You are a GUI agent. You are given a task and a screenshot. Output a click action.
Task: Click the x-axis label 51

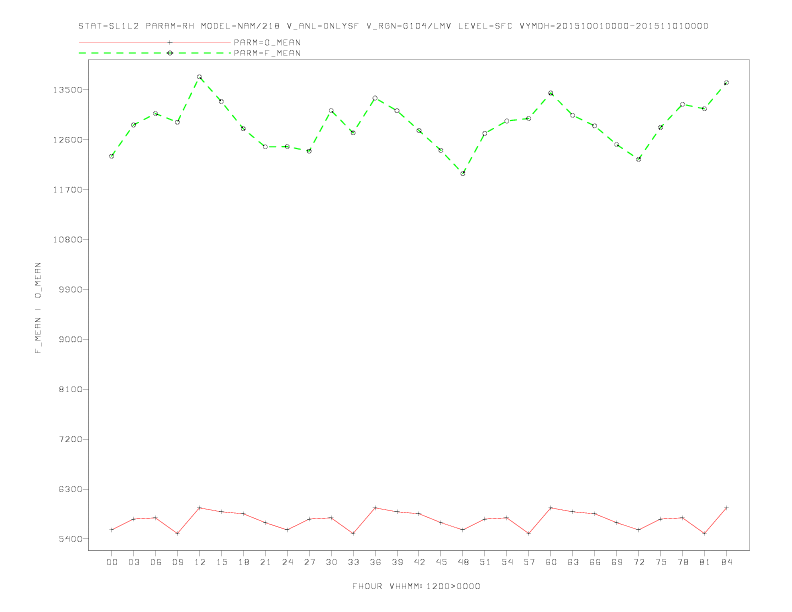(485, 562)
